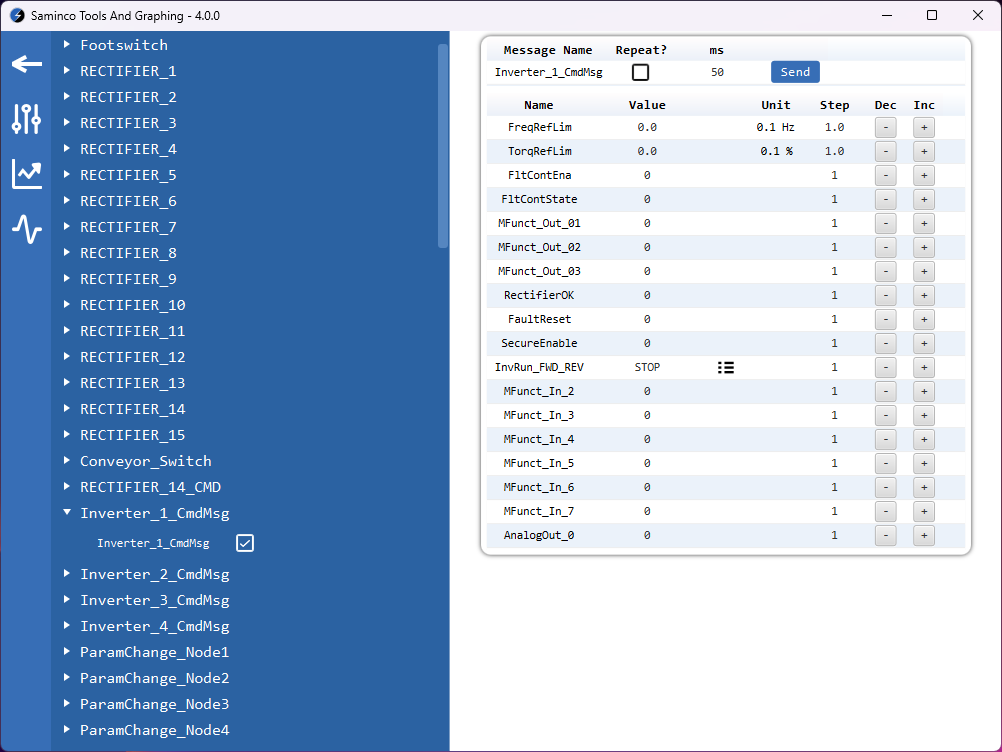Expand the ParamChange_Node1 node
1002x752 pixels.
[66, 652]
